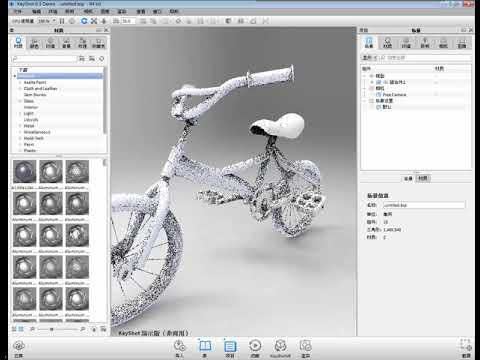Open the 场景 tab in the project panel
Image resolution: width=480 pixels, height=360 pixels.
coord(369,43)
